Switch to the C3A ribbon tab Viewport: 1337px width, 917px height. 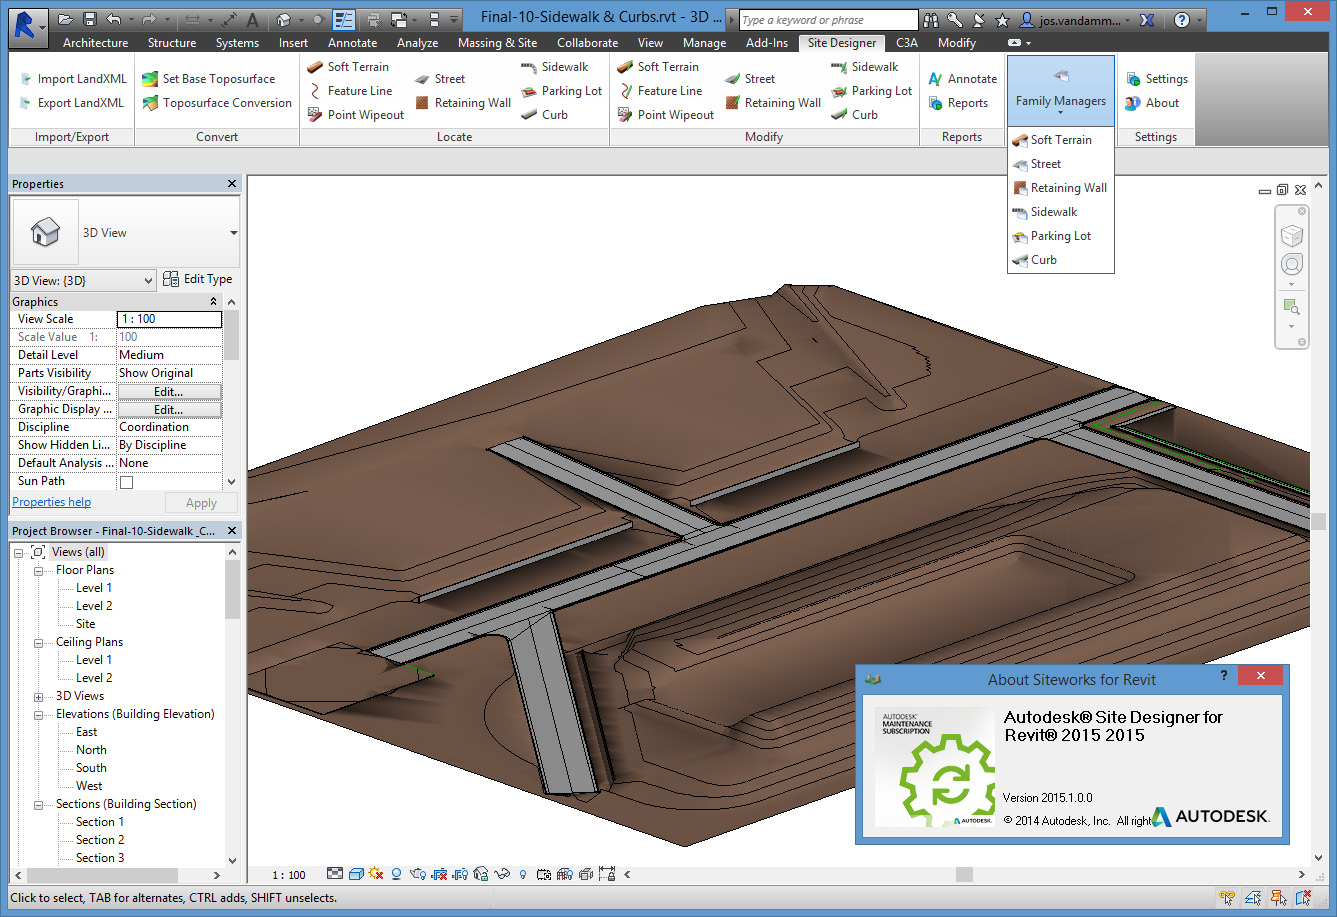click(907, 43)
